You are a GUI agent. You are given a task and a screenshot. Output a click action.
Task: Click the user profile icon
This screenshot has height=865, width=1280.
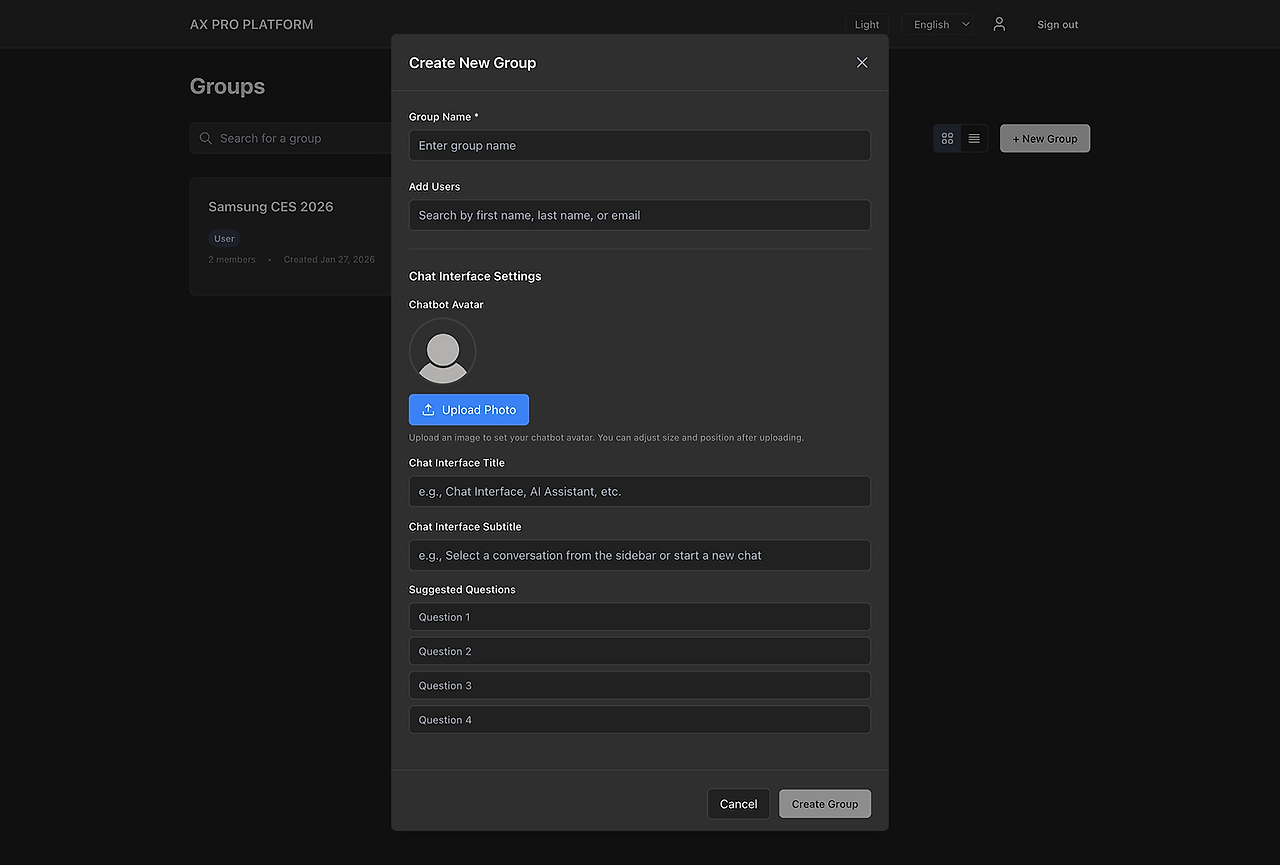(999, 24)
